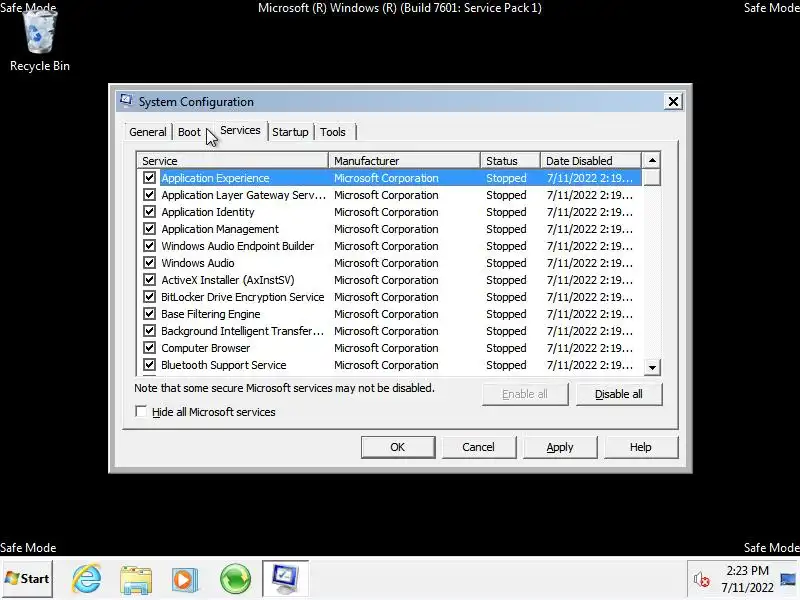Close the System Configuration dialog
The width and height of the screenshot is (800, 600).
(673, 102)
